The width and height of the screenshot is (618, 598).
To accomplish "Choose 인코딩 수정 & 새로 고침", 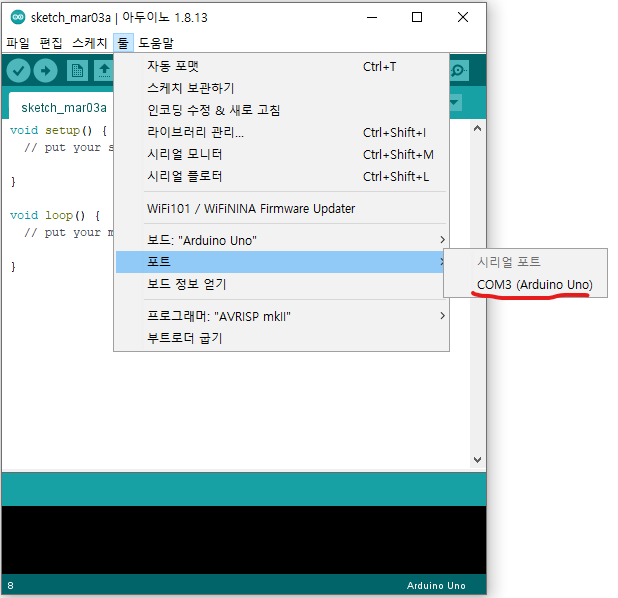I will click(281, 110).
